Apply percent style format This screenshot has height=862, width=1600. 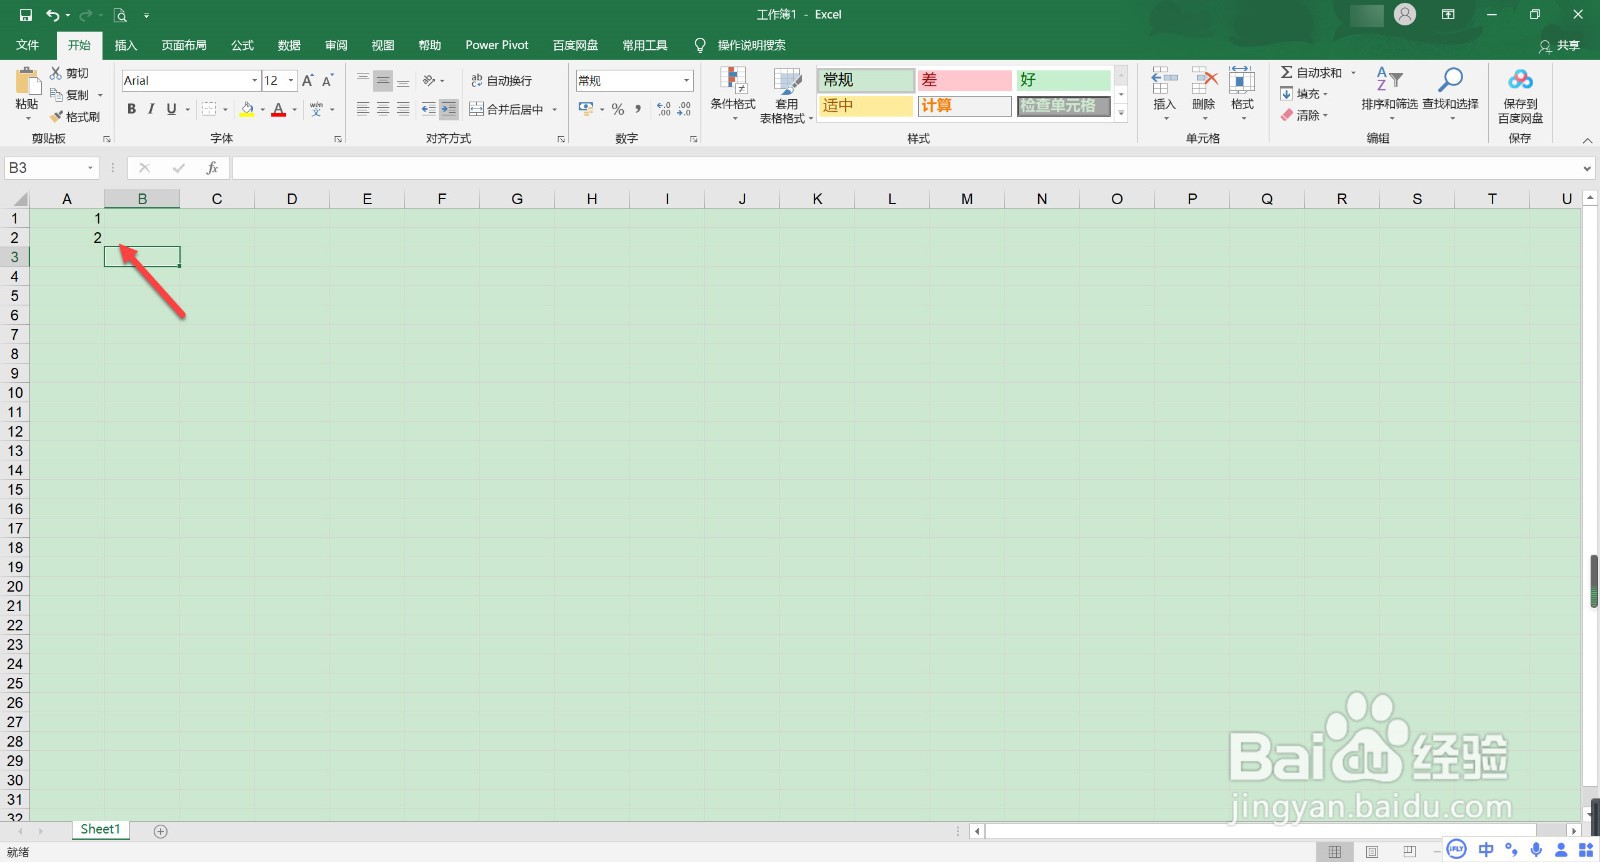(618, 109)
